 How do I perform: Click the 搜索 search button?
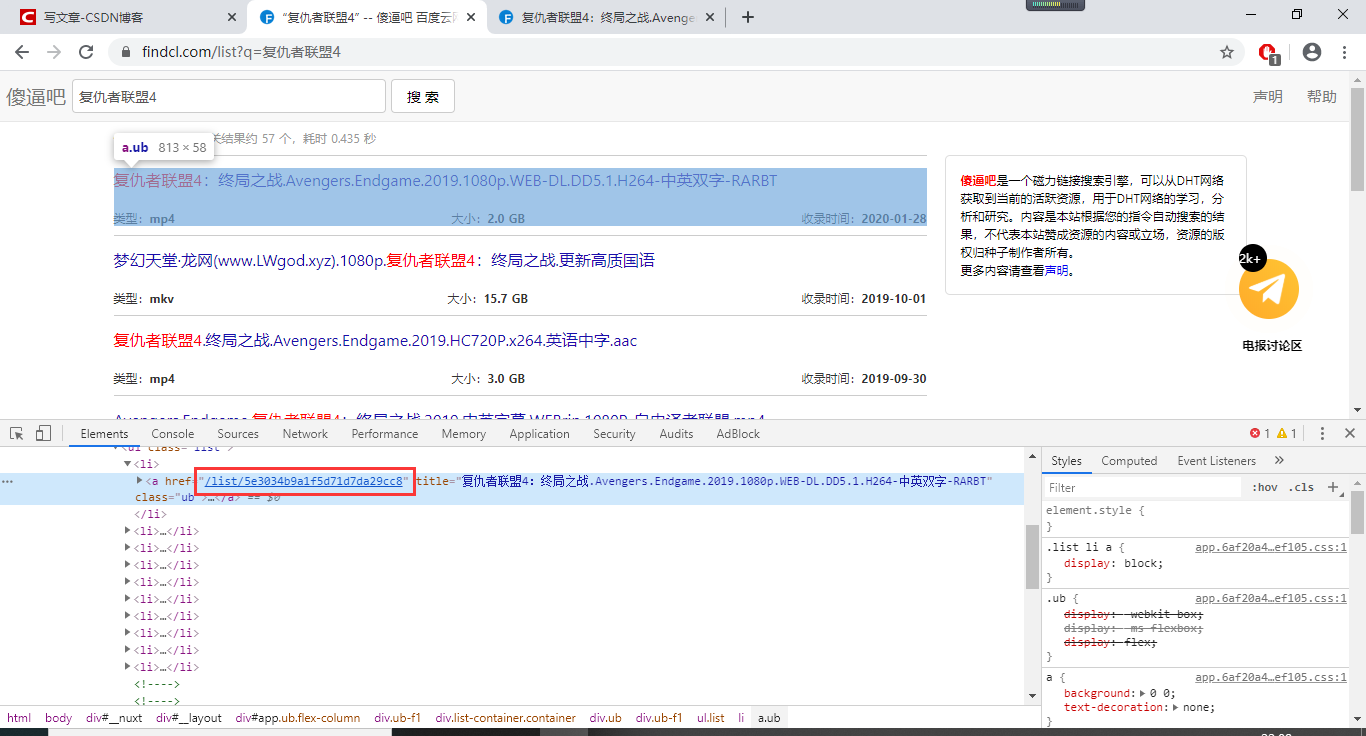pyautogui.click(x=423, y=96)
